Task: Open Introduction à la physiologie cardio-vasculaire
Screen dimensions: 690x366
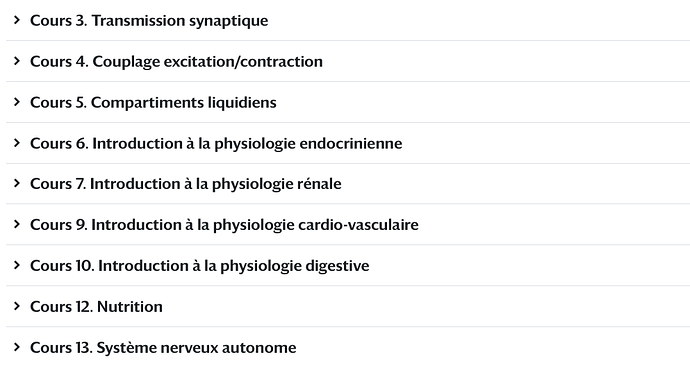Action: point(255,225)
